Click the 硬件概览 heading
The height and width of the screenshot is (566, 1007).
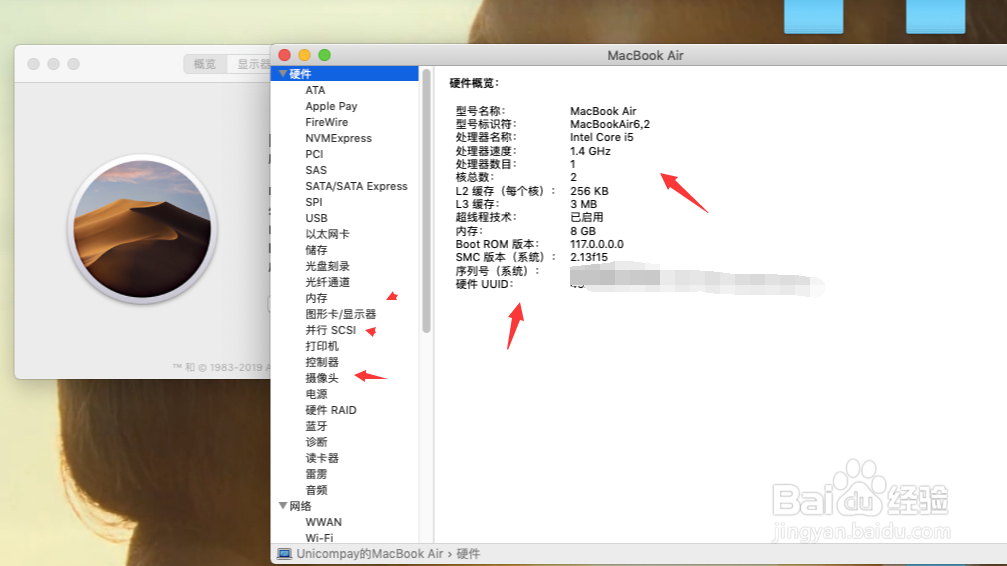click(x=474, y=83)
